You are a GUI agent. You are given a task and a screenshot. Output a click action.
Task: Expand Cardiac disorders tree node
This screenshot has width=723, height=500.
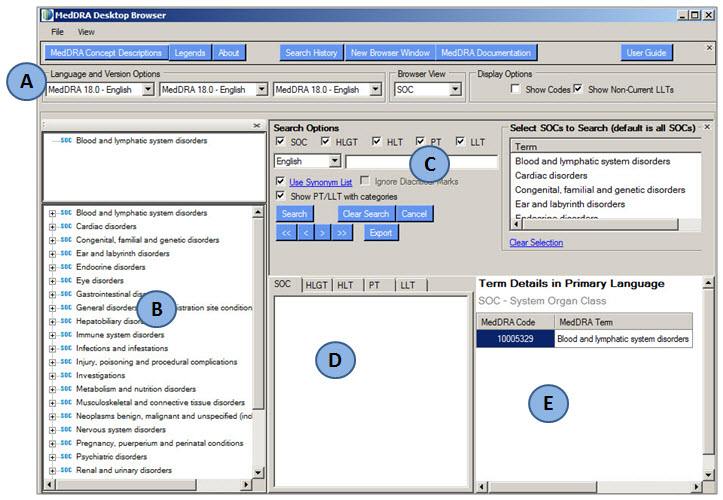[52, 227]
